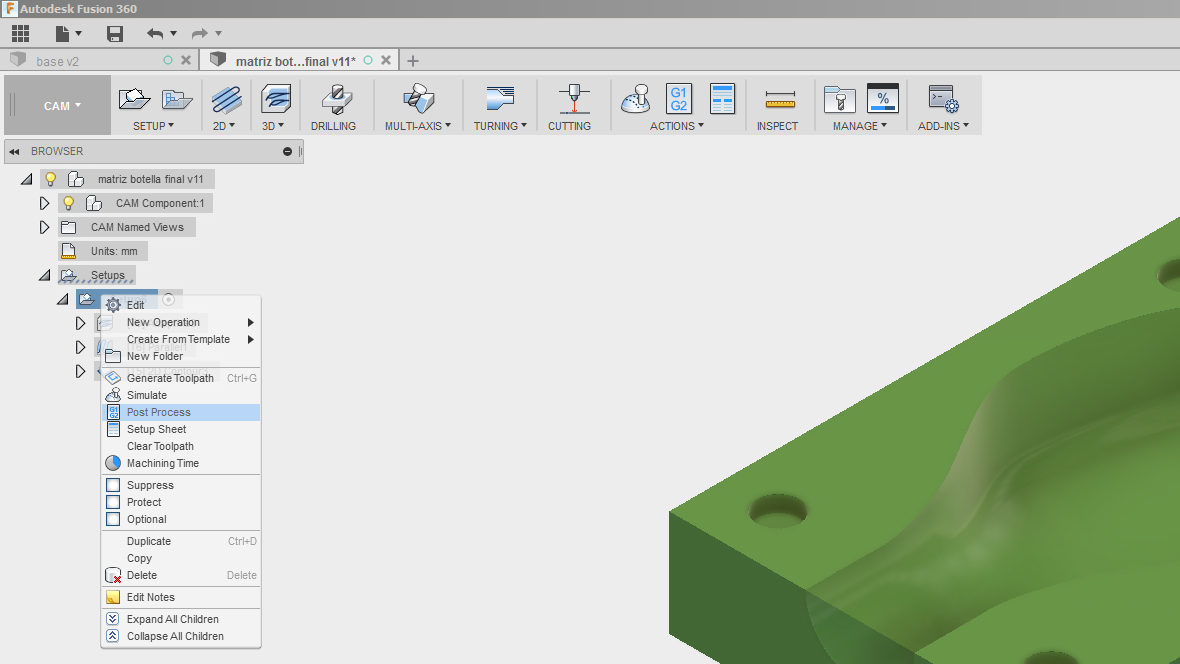This screenshot has height=664, width=1180.
Task: Expand the CAM Component:1 tree node
Action: pos(44,203)
